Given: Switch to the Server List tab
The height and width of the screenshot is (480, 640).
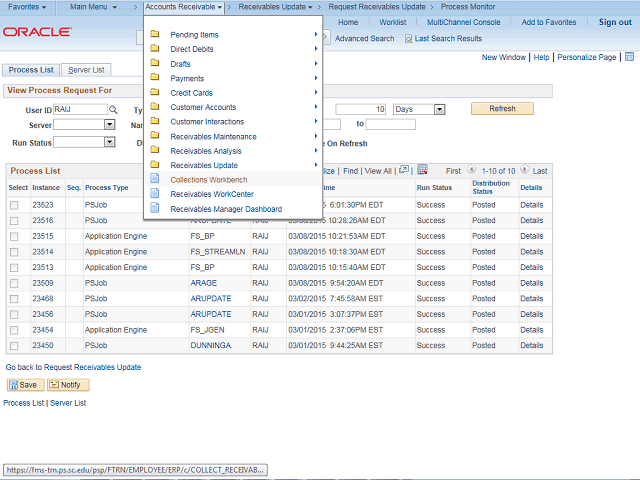Looking at the screenshot, I should (86, 70).
